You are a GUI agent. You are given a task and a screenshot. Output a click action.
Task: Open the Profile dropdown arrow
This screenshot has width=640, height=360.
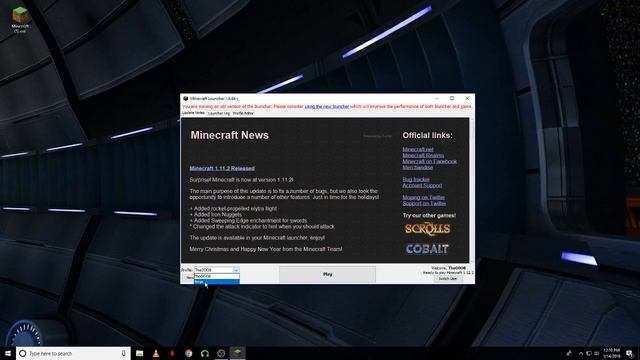[236, 270]
